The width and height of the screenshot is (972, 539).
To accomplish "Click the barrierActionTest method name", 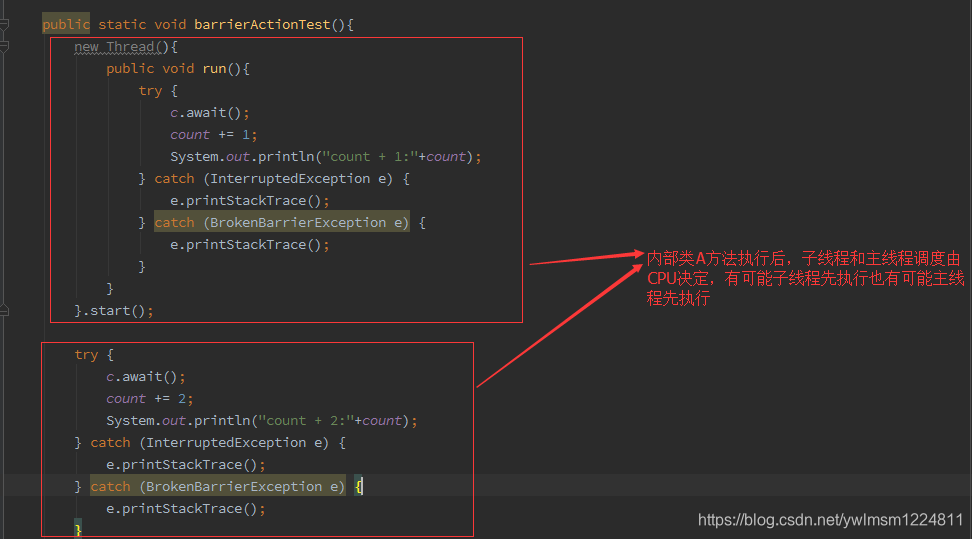I will (x=262, y=25).
